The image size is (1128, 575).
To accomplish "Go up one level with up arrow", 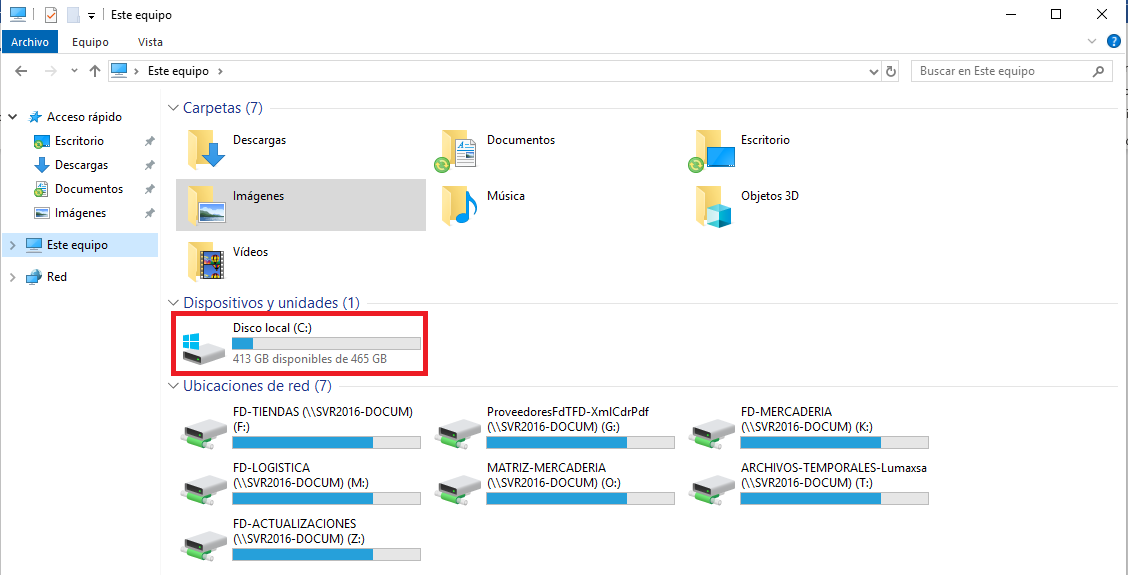I will 94,71.
